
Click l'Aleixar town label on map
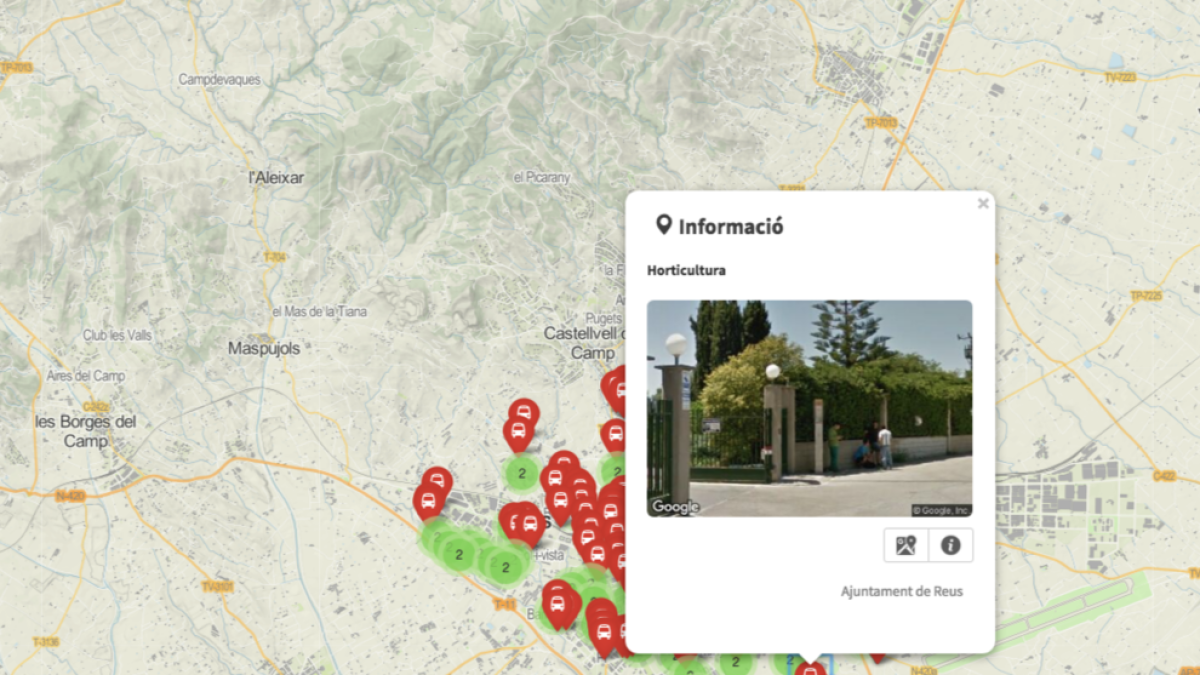[276, 178]
